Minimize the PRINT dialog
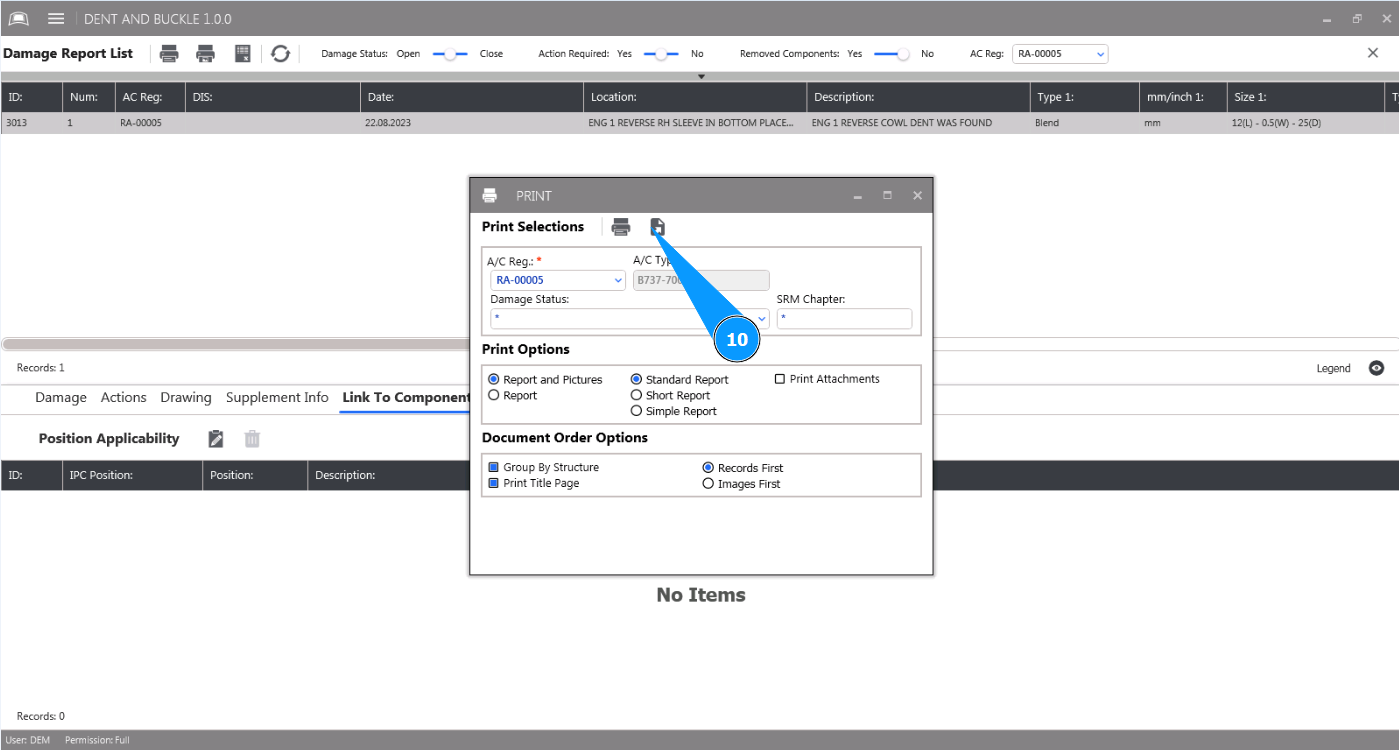Image resolution: width=1399 pixels, height=750 pixels. coord(858,196)
